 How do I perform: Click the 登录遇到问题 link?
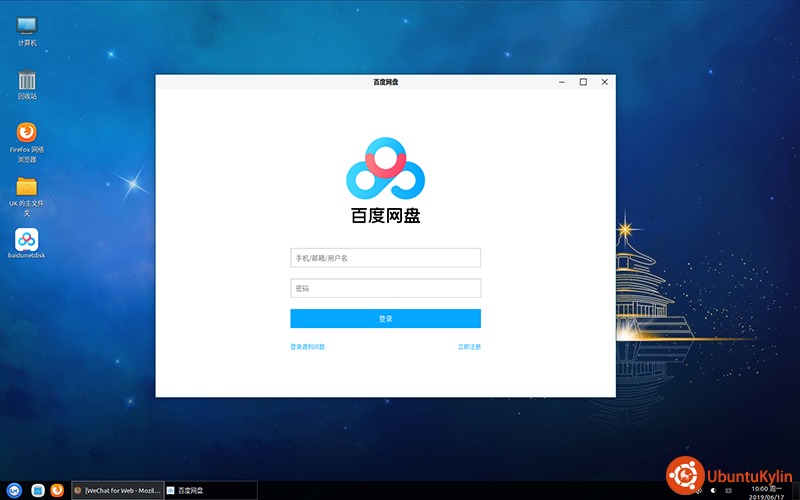307,347
